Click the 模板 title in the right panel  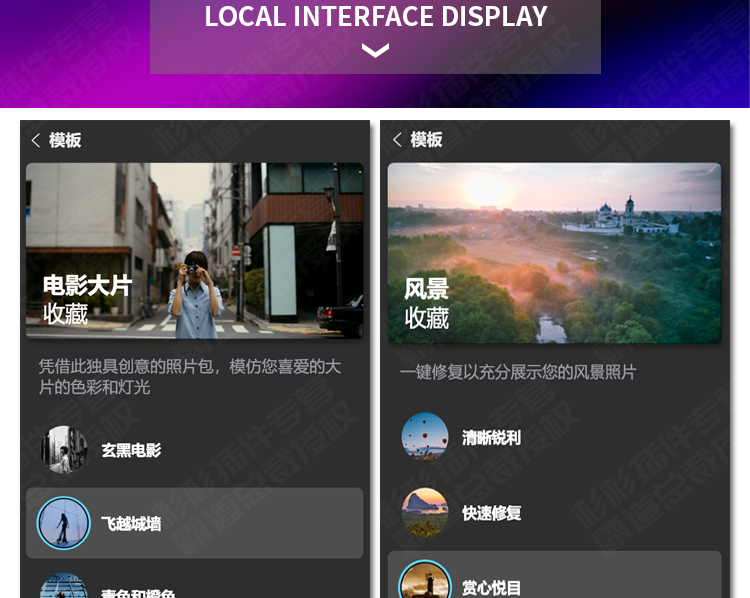pyautogui.click(x=426, y=140)
